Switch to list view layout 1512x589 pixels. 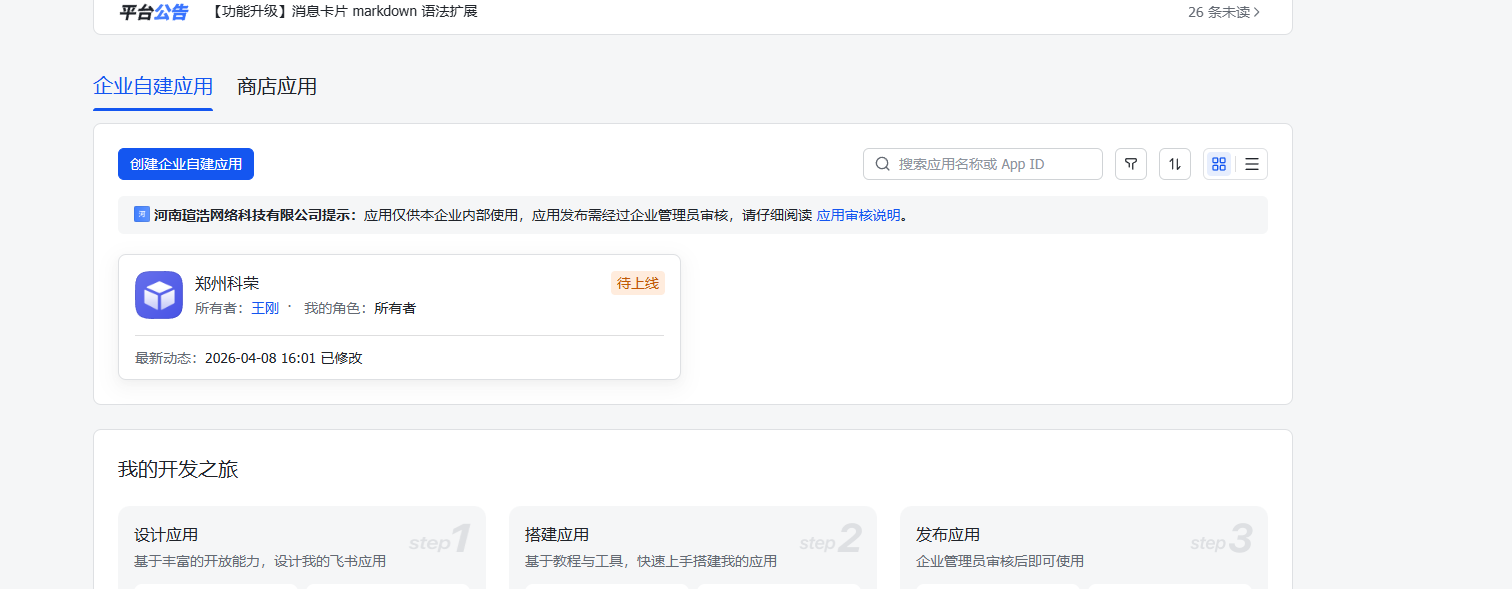point(1251,164)
